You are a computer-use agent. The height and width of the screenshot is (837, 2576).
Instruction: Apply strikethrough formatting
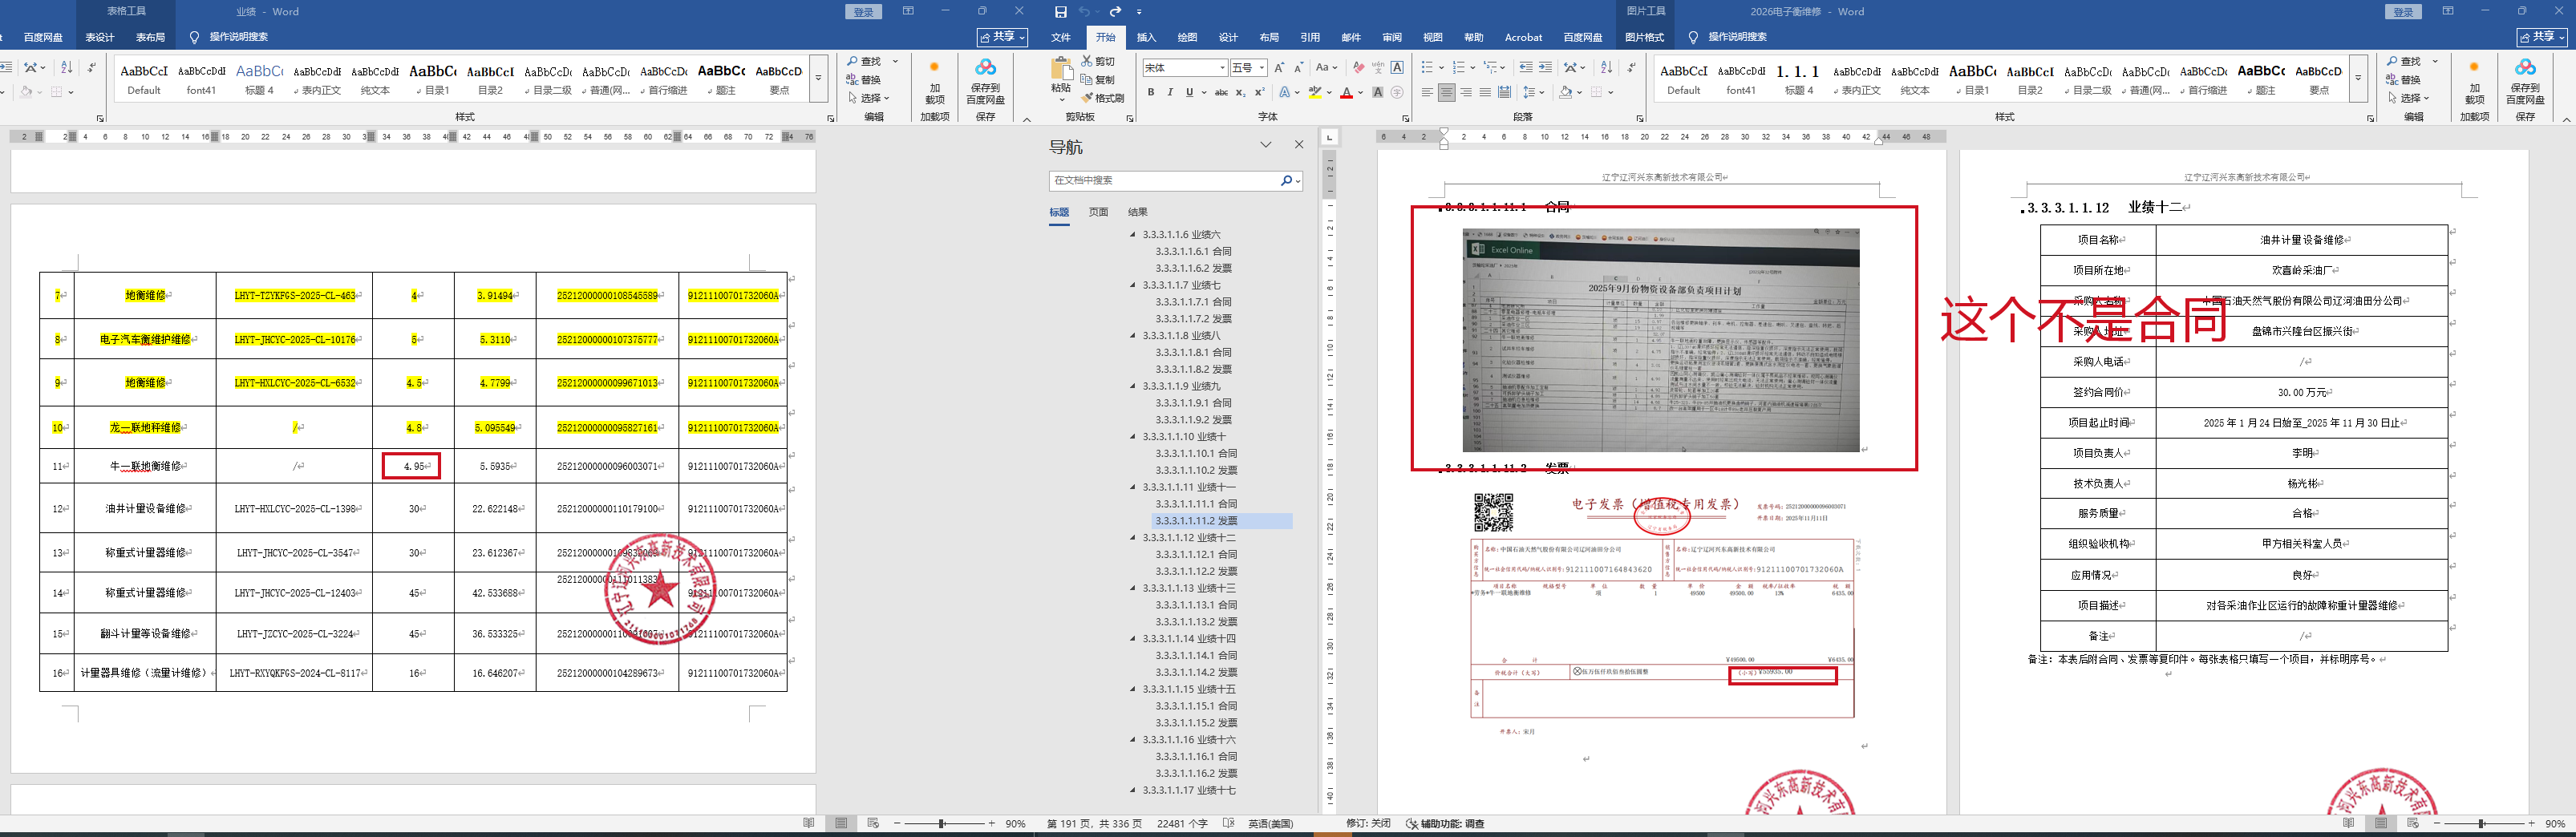[x=1221, y=93]
